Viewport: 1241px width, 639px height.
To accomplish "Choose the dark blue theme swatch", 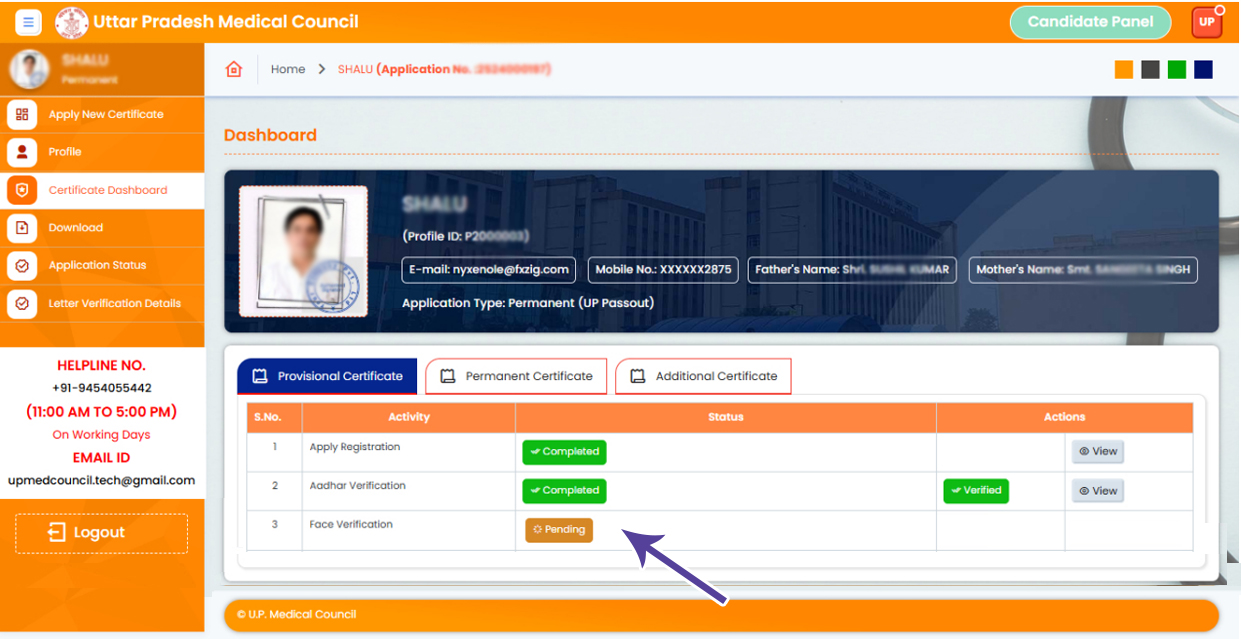I will [x=1203, y=69].
